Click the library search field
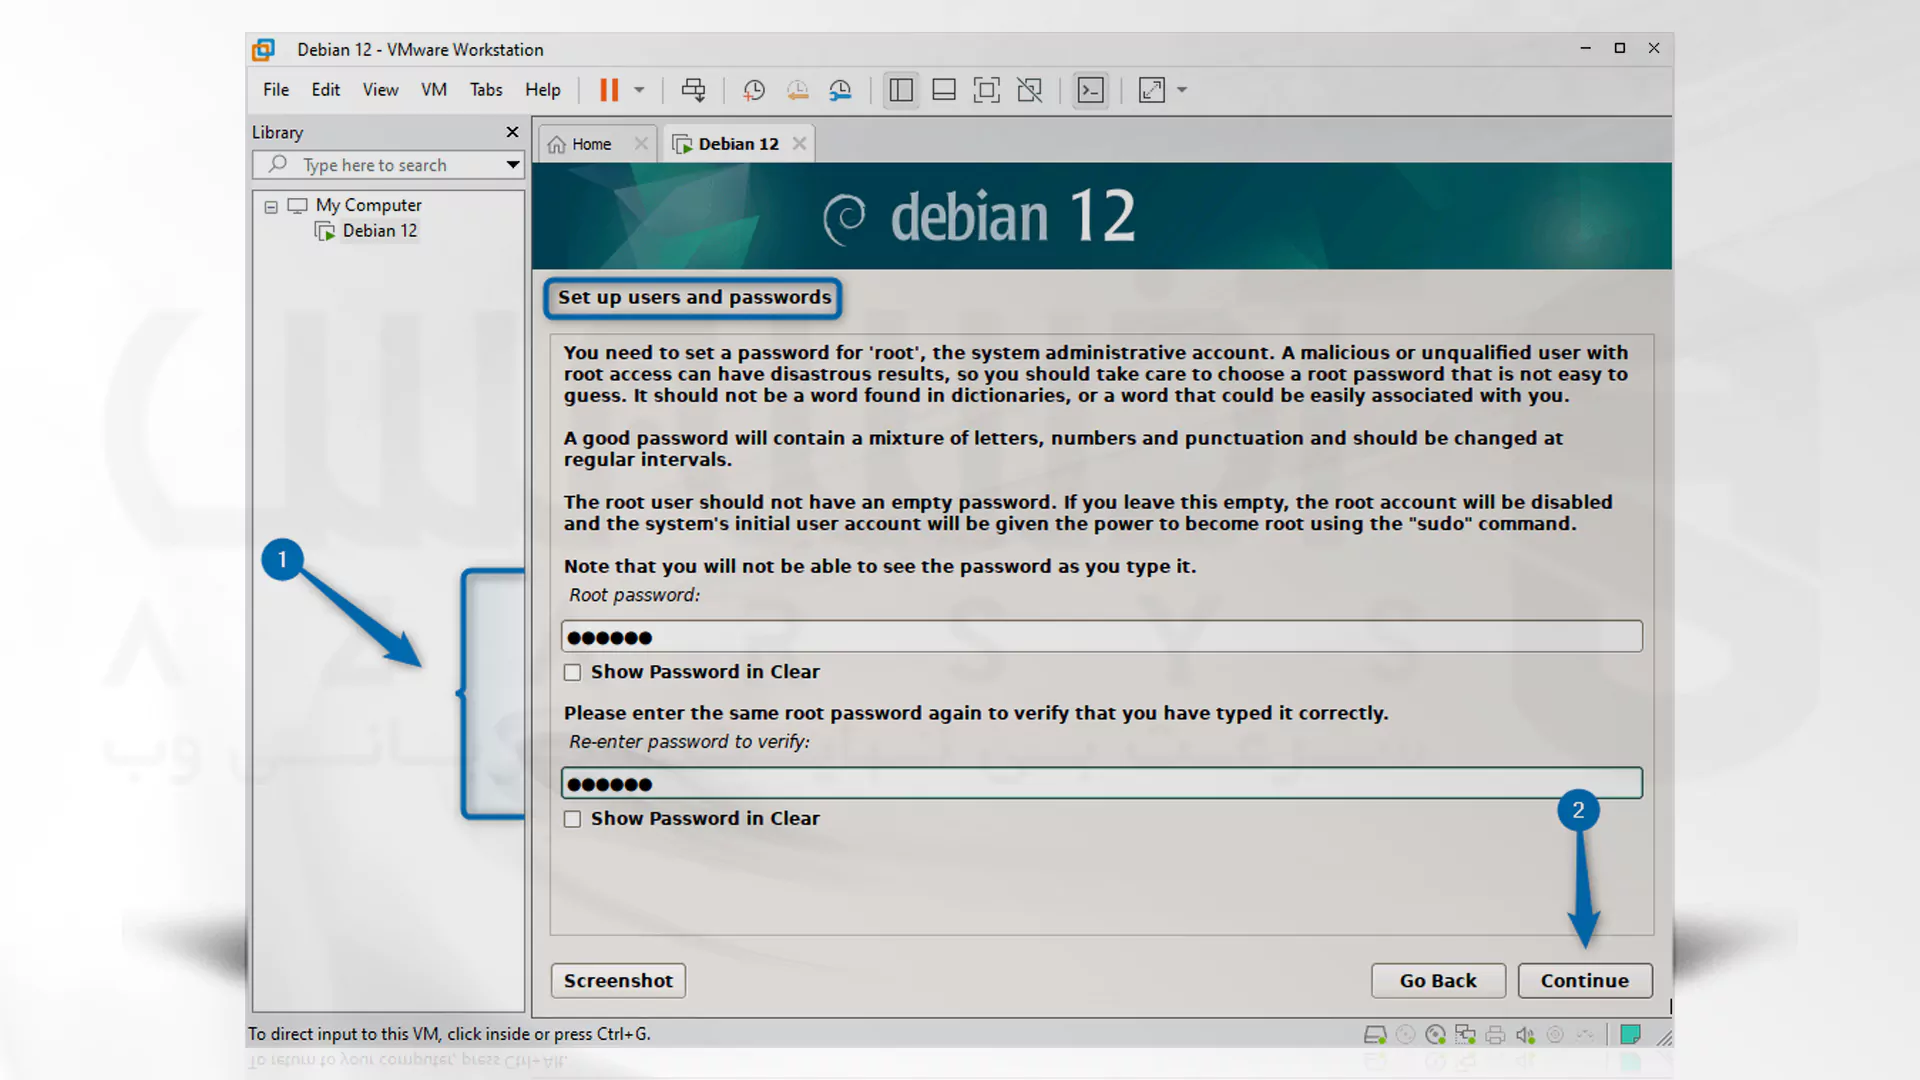 [x=390, y=165]
